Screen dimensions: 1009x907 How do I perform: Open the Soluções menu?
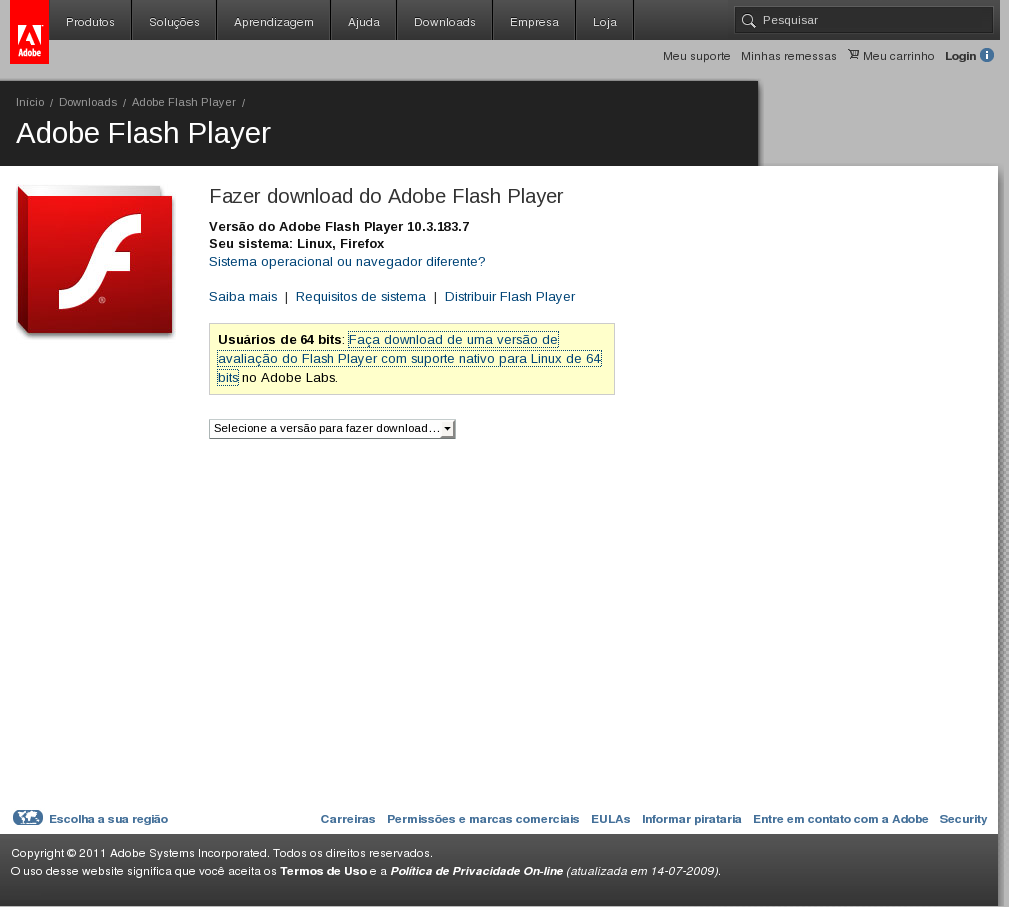coord(174,22)
